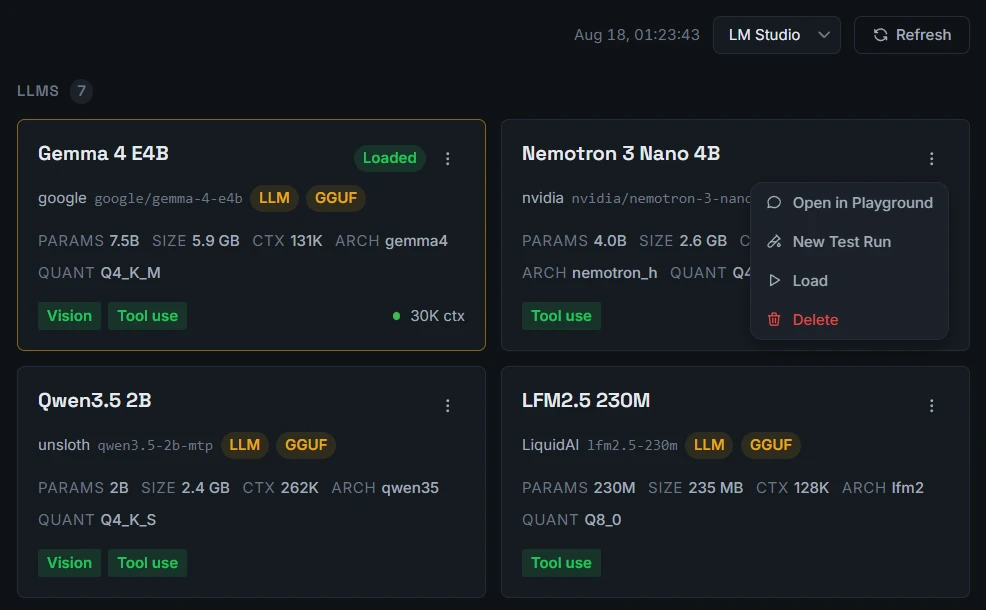The height and width of the screenshot is (610, 986).
Task: Select Open in Playground from context menu
Action: 850,202
